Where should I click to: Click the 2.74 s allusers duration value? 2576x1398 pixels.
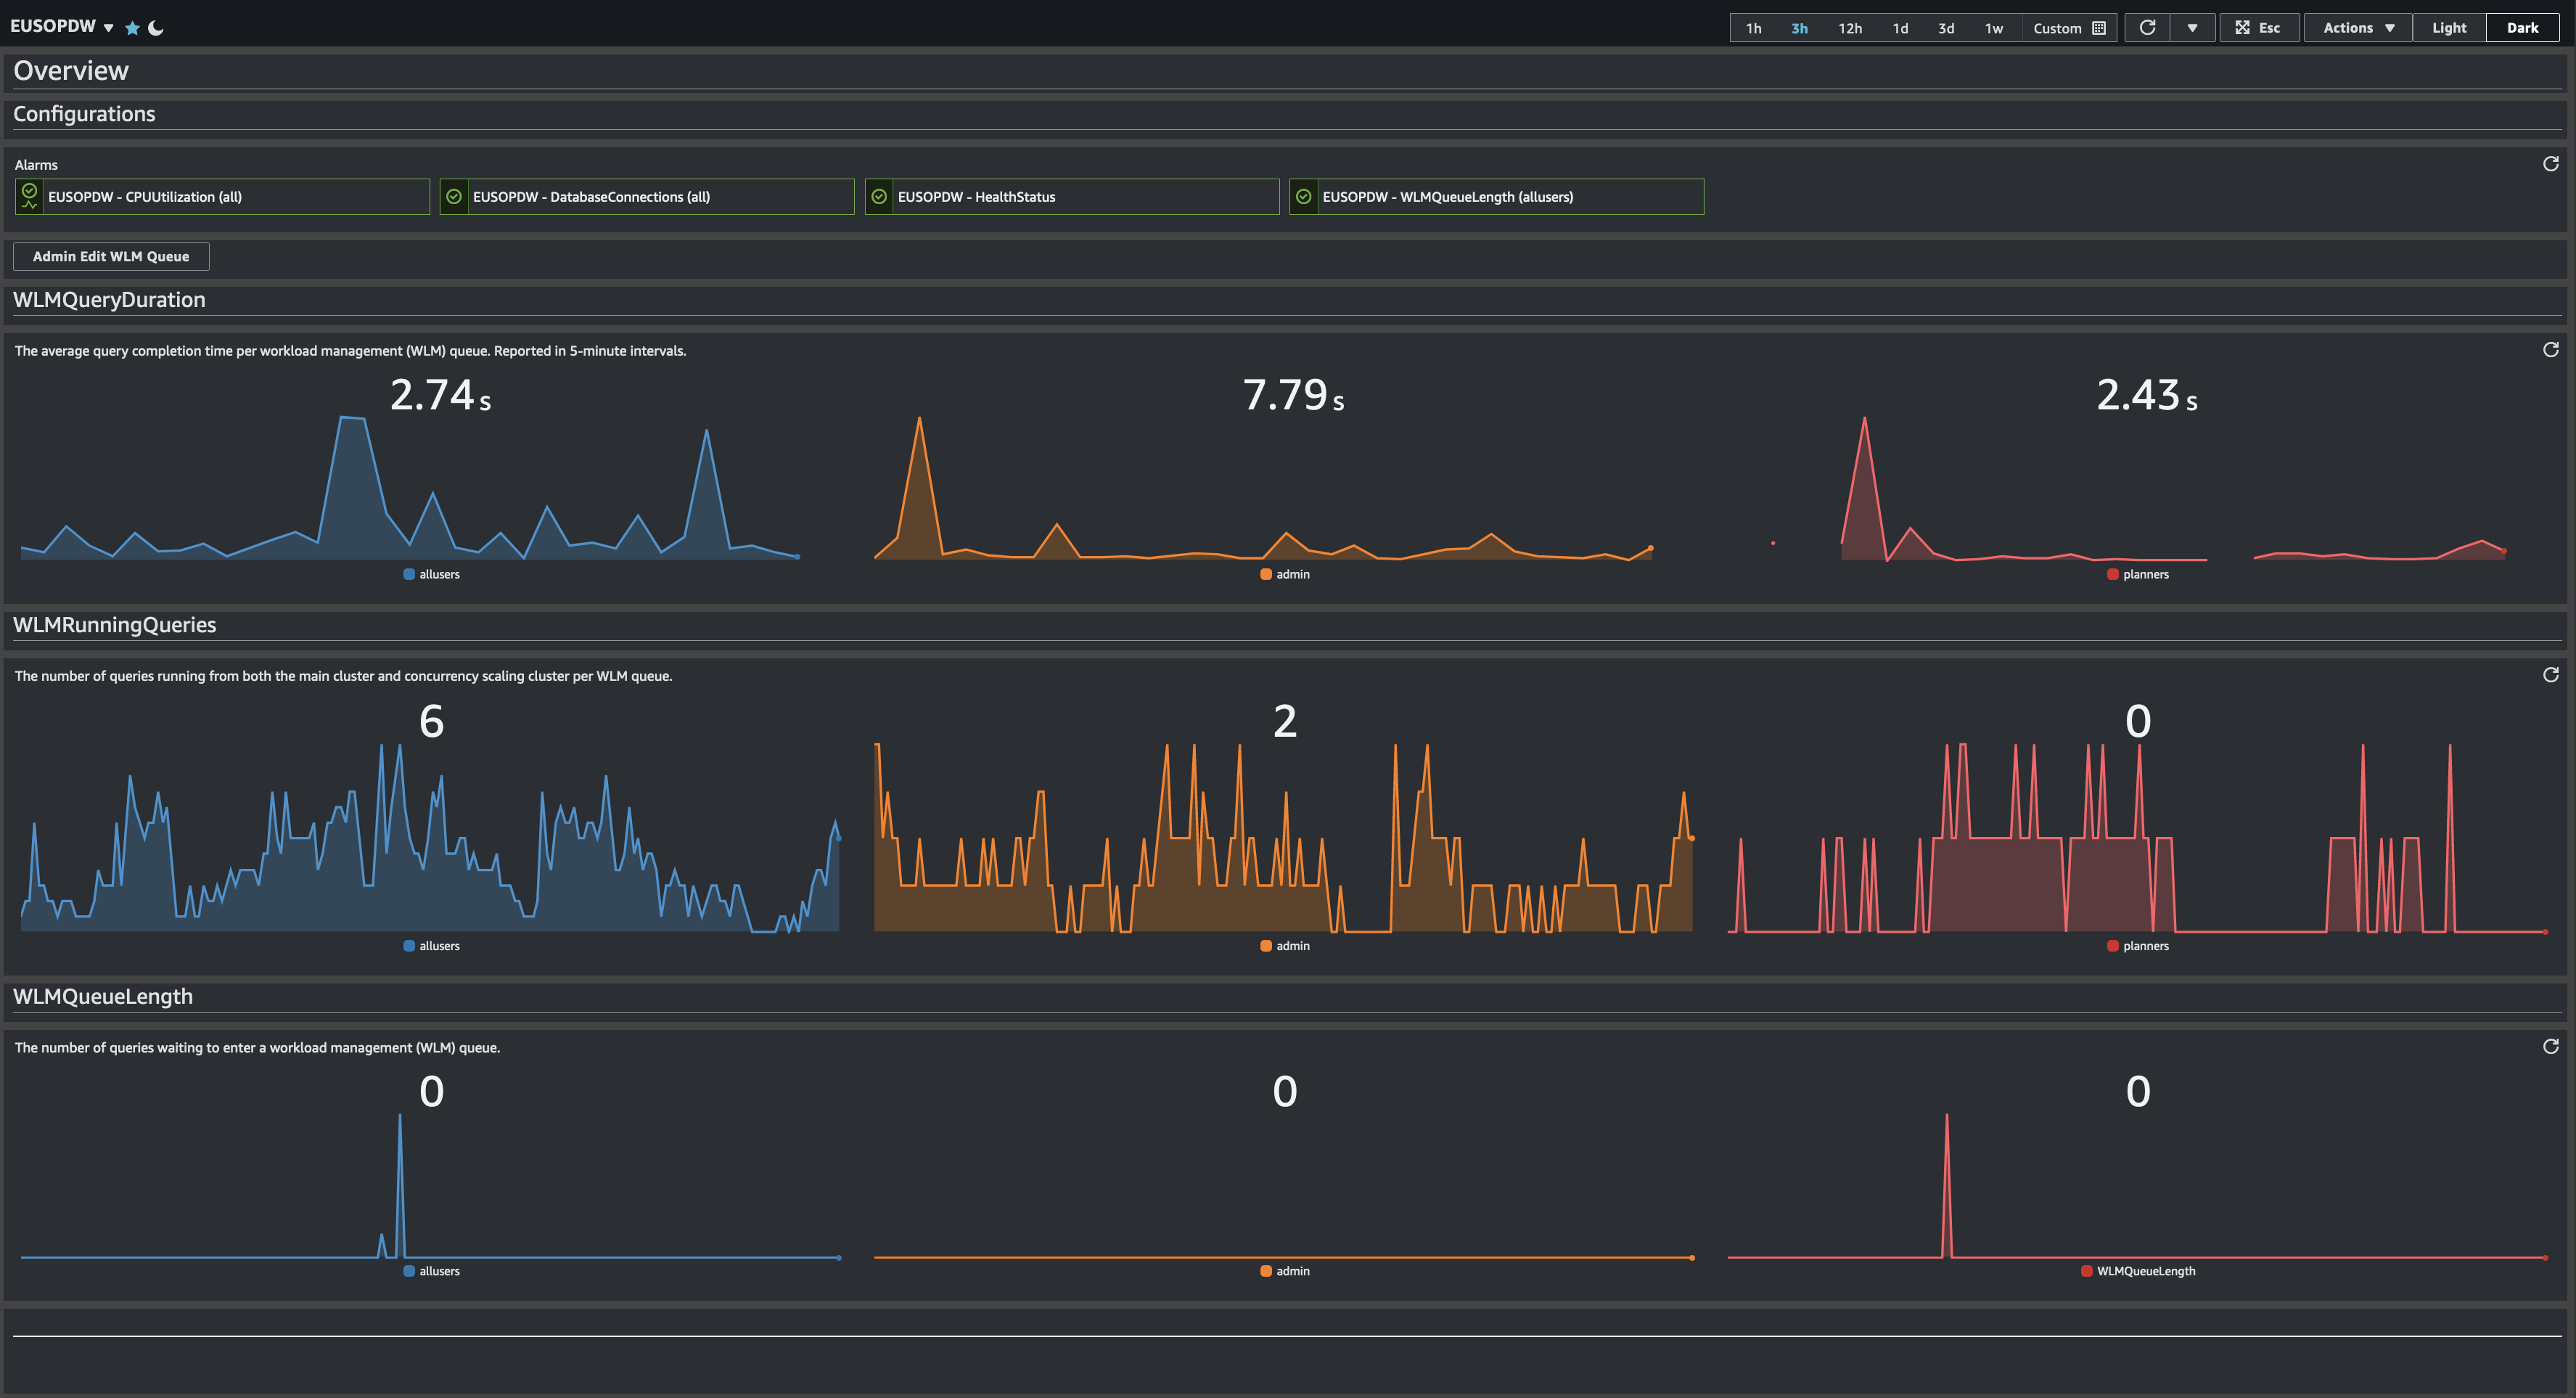[440, 395]
